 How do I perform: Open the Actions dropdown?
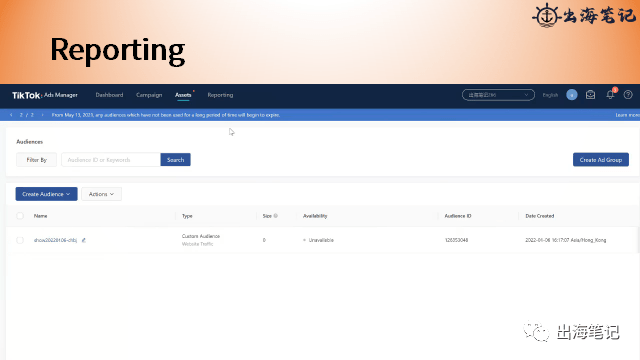click(x=101, y=194)
